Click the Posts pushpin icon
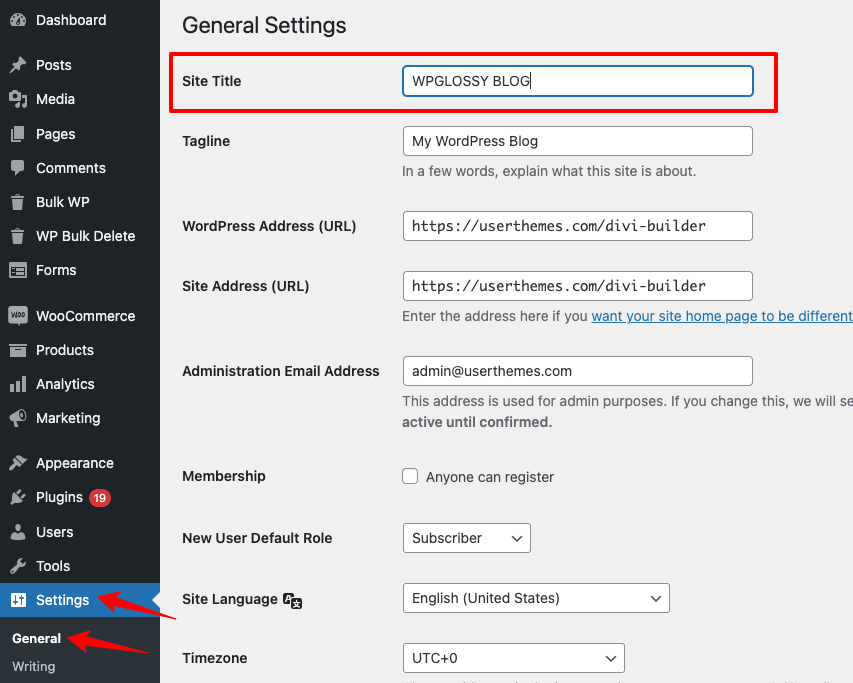This screenshot has height=683, width=853. point(18,65)
